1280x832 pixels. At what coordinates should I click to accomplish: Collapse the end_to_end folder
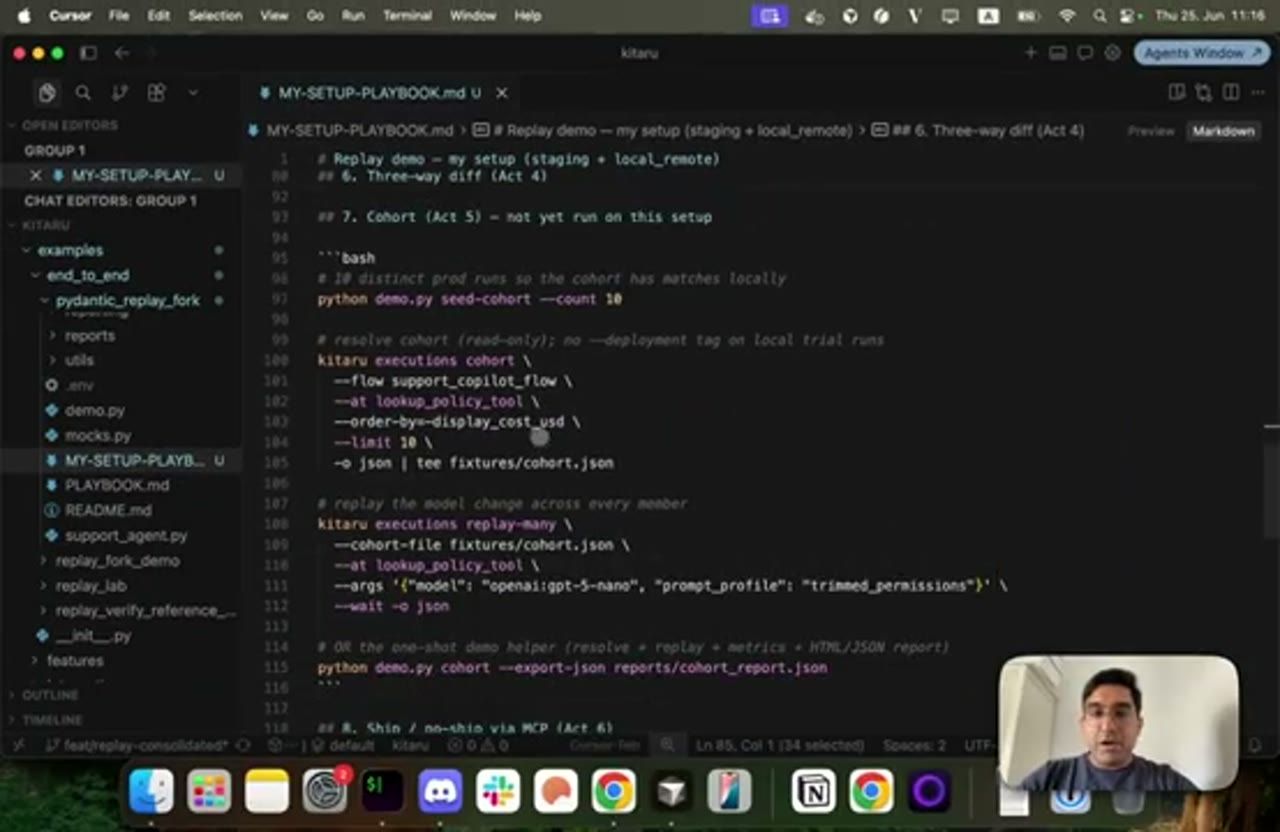87,275
